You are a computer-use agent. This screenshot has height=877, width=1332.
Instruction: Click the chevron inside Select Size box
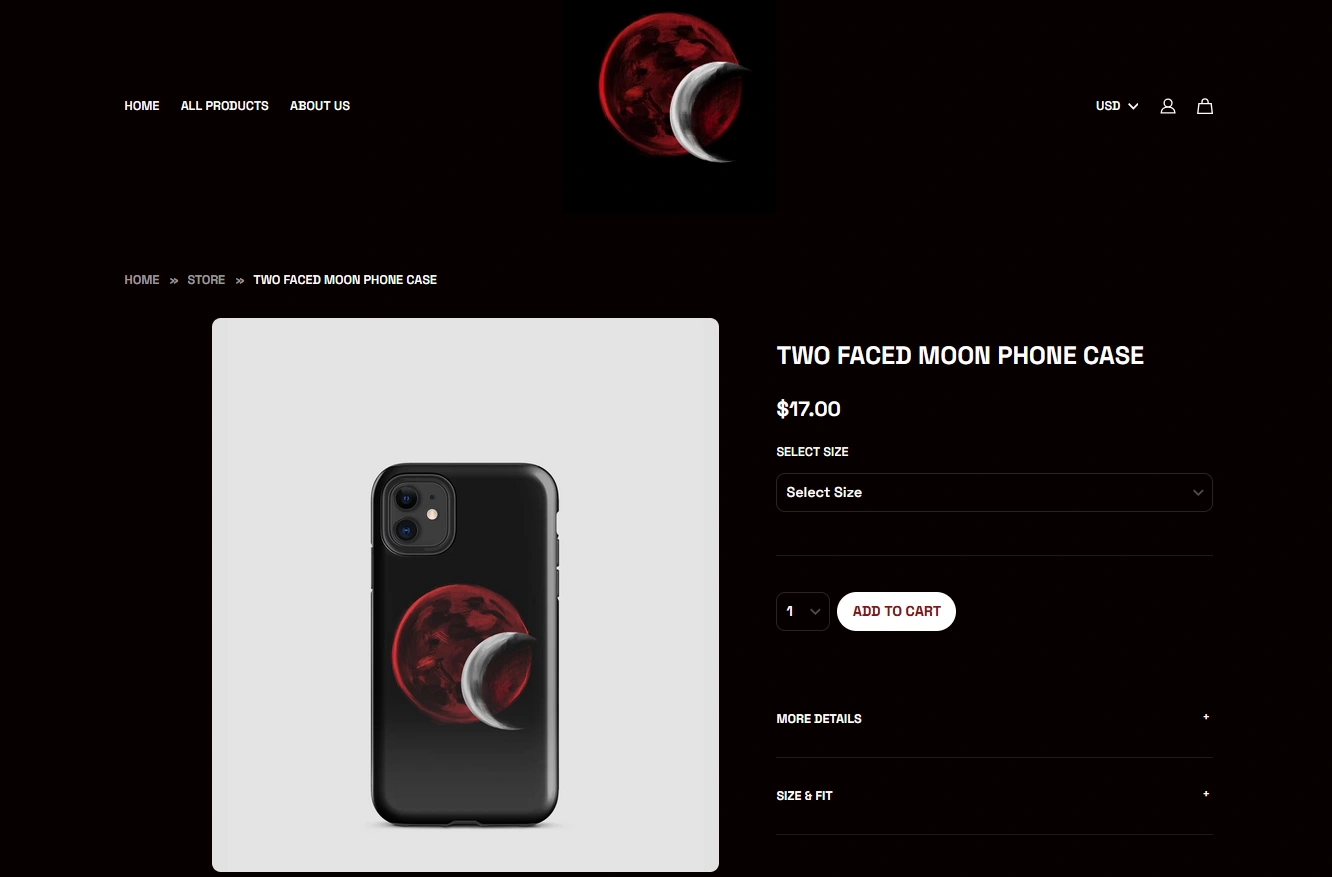pos(1198,492)
